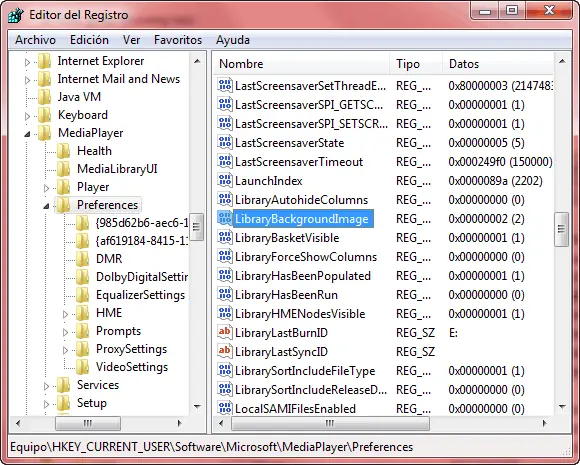Click the folder icon of DMR
This screenshot has width=580, height=465.
click(x=82, y=259)
